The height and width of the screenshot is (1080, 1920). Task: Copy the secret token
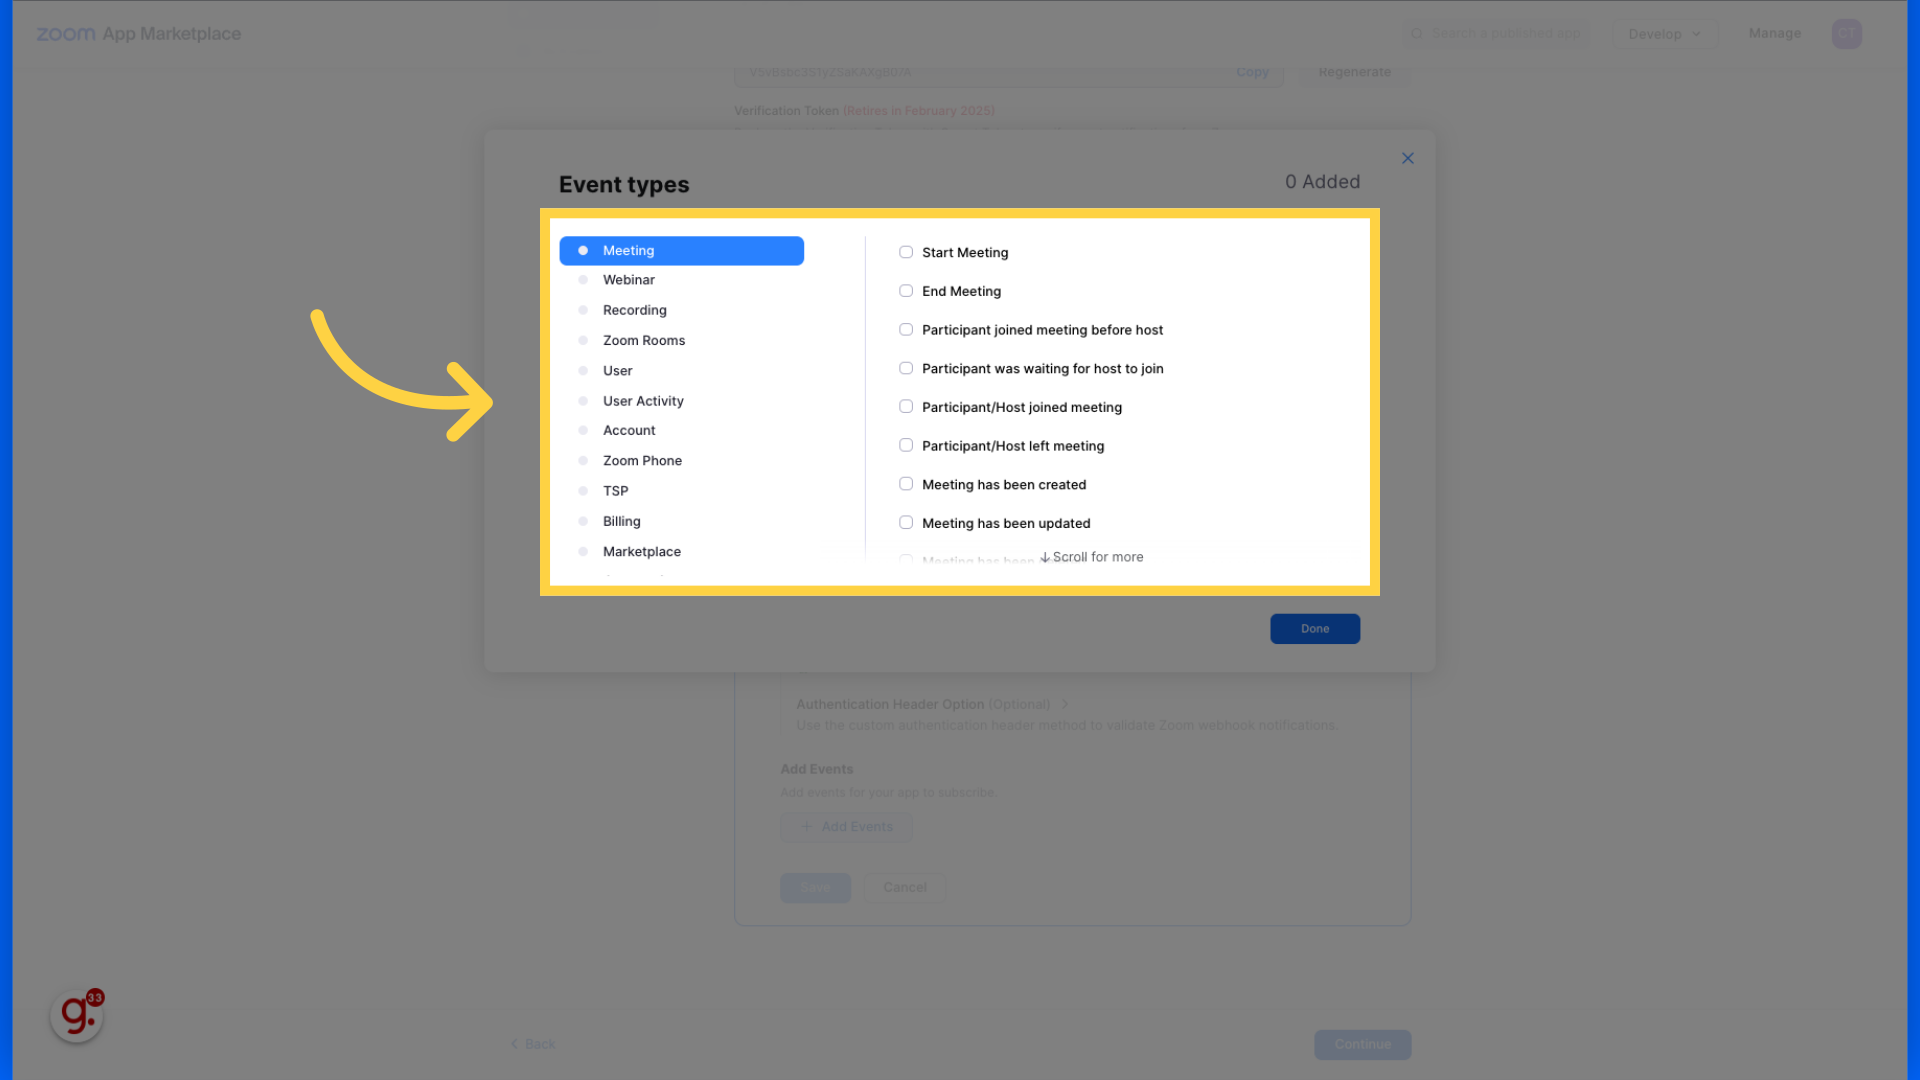[x=1251, y=72]
